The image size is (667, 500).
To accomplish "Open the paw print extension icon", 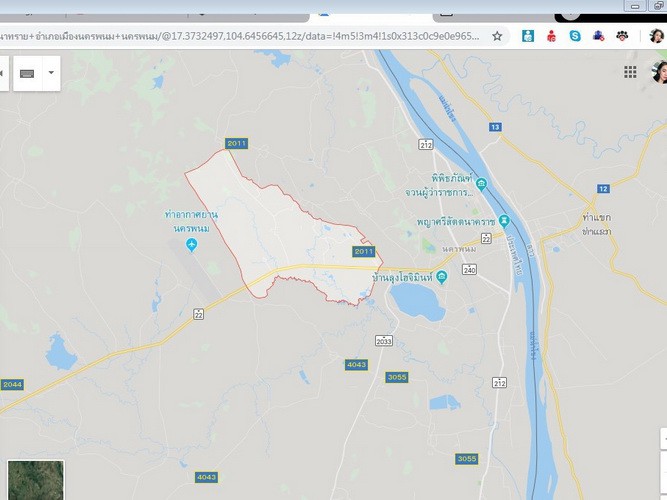I will (622, 36).
